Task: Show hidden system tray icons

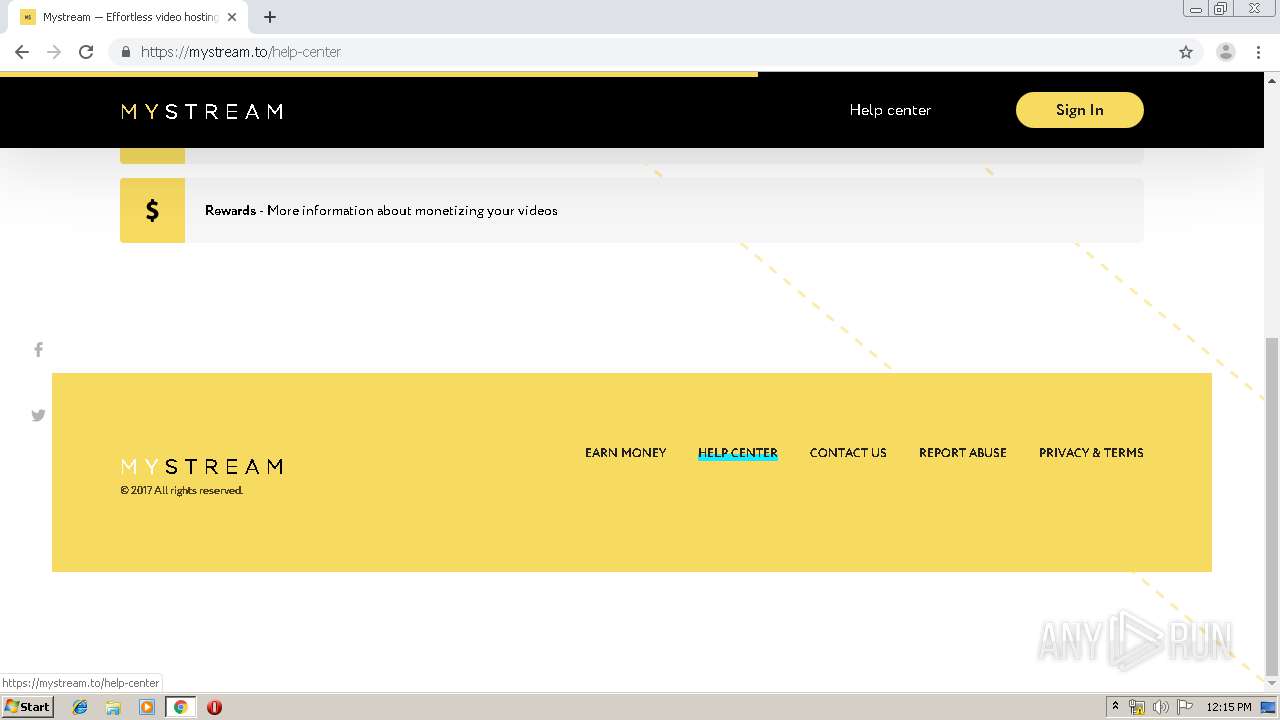Action: pos(1115,707)
